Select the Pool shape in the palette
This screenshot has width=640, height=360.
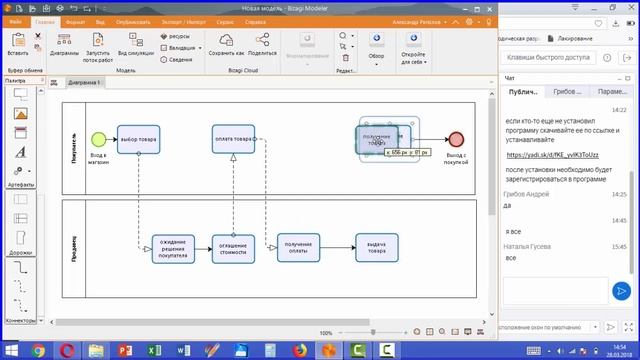point(20,199)
